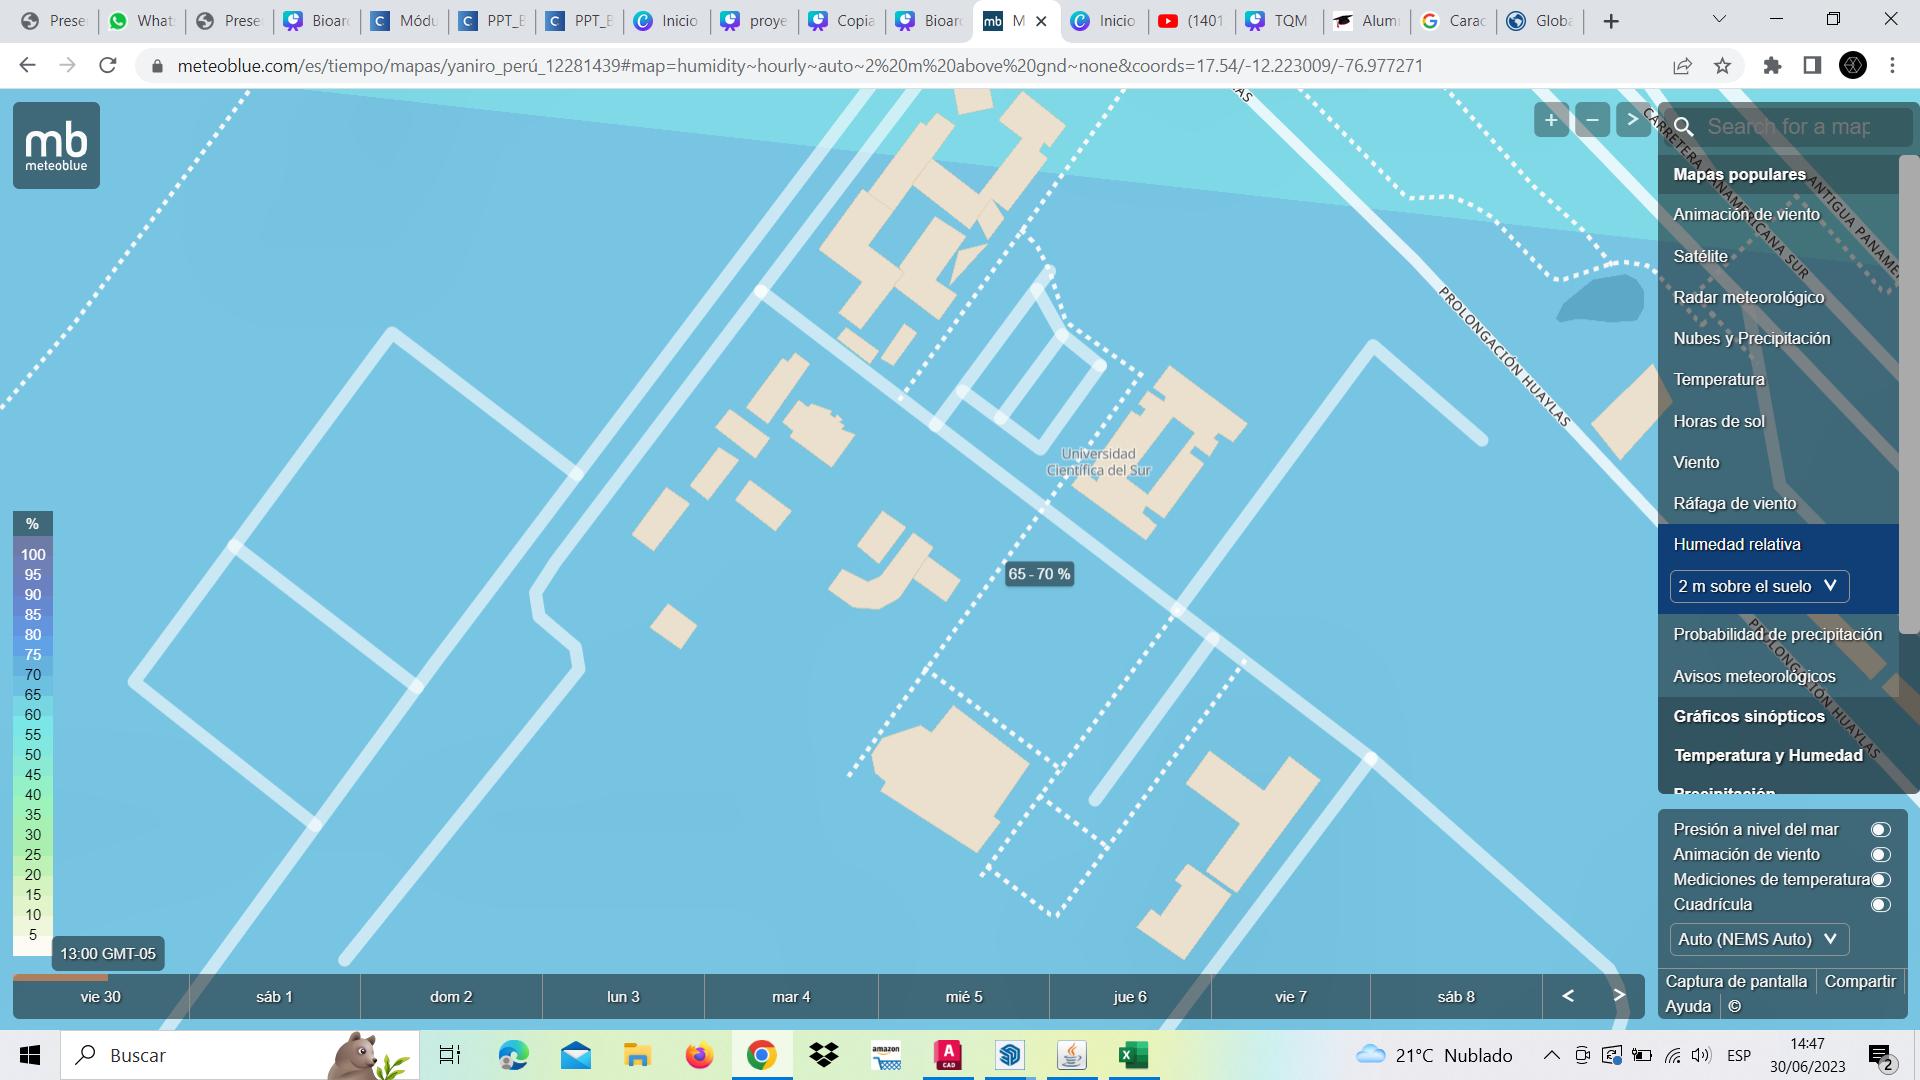1920x1080 pixels.
Task: Open Mail app from taskbar
Action: (x=575, y=1055)
